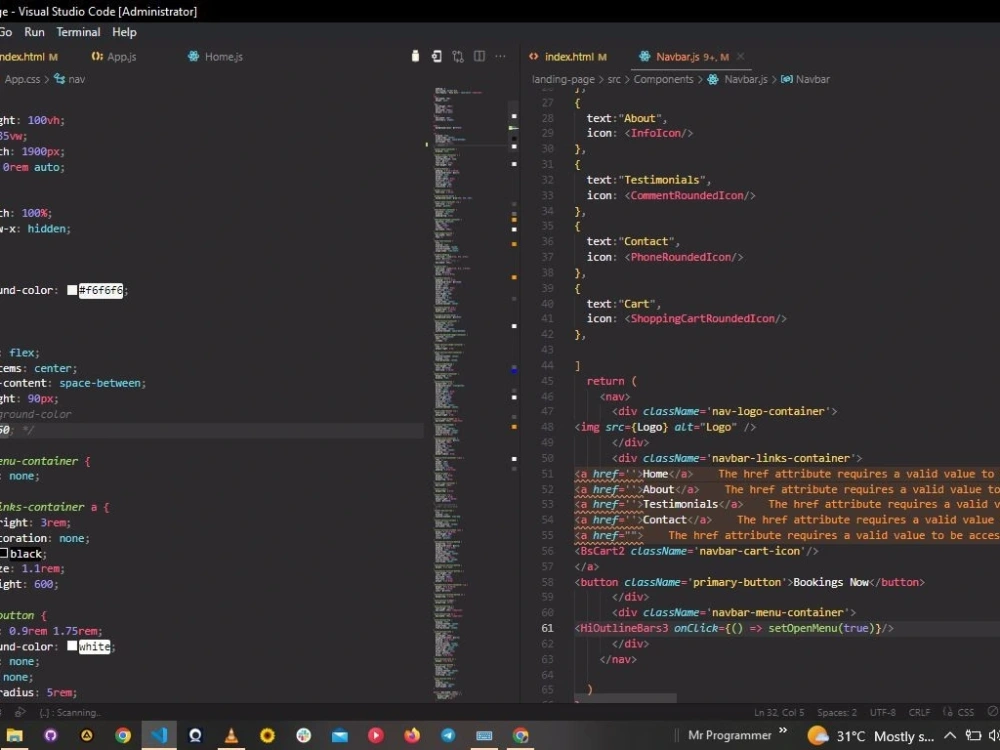Change encoding via the UTF-8 status bar item
This screenshot has height=750, width=1000.
(882, 712)
